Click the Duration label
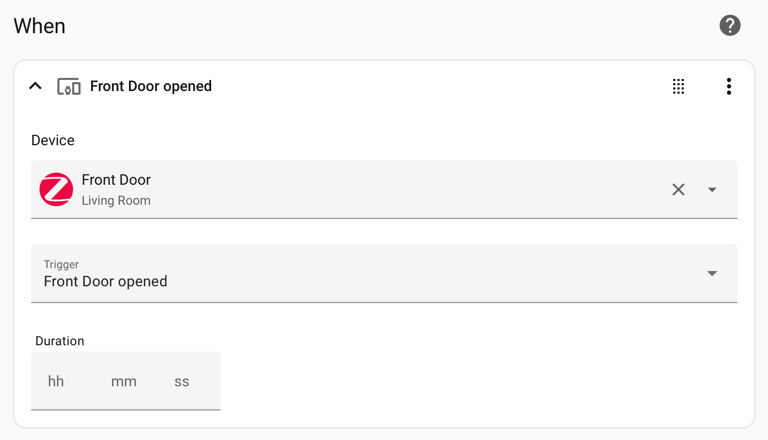Screen dimensions: 768x440 tap(60, 341)
